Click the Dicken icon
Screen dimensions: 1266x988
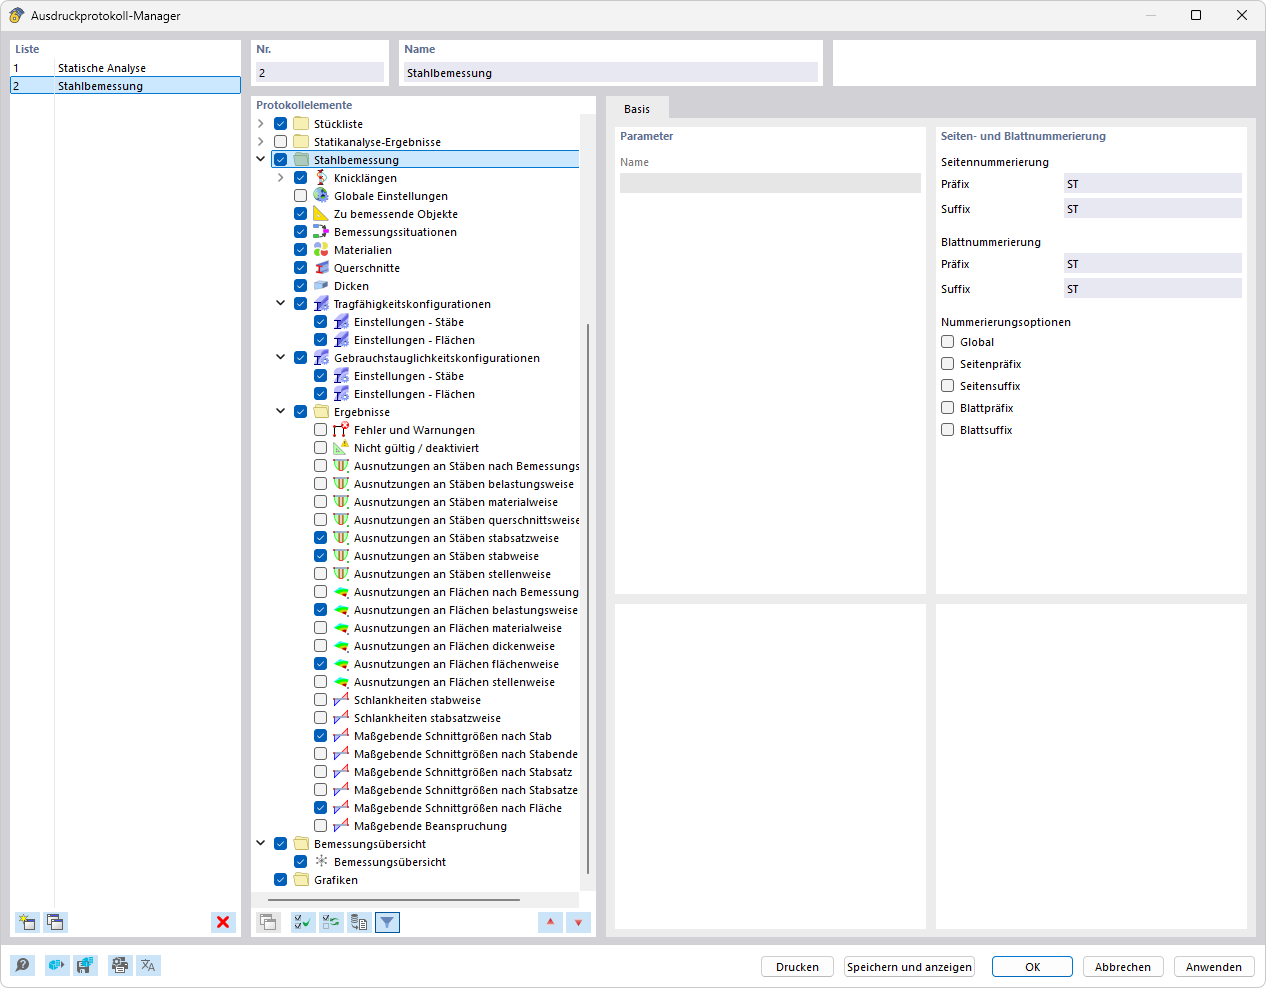(x=321, y=286)
